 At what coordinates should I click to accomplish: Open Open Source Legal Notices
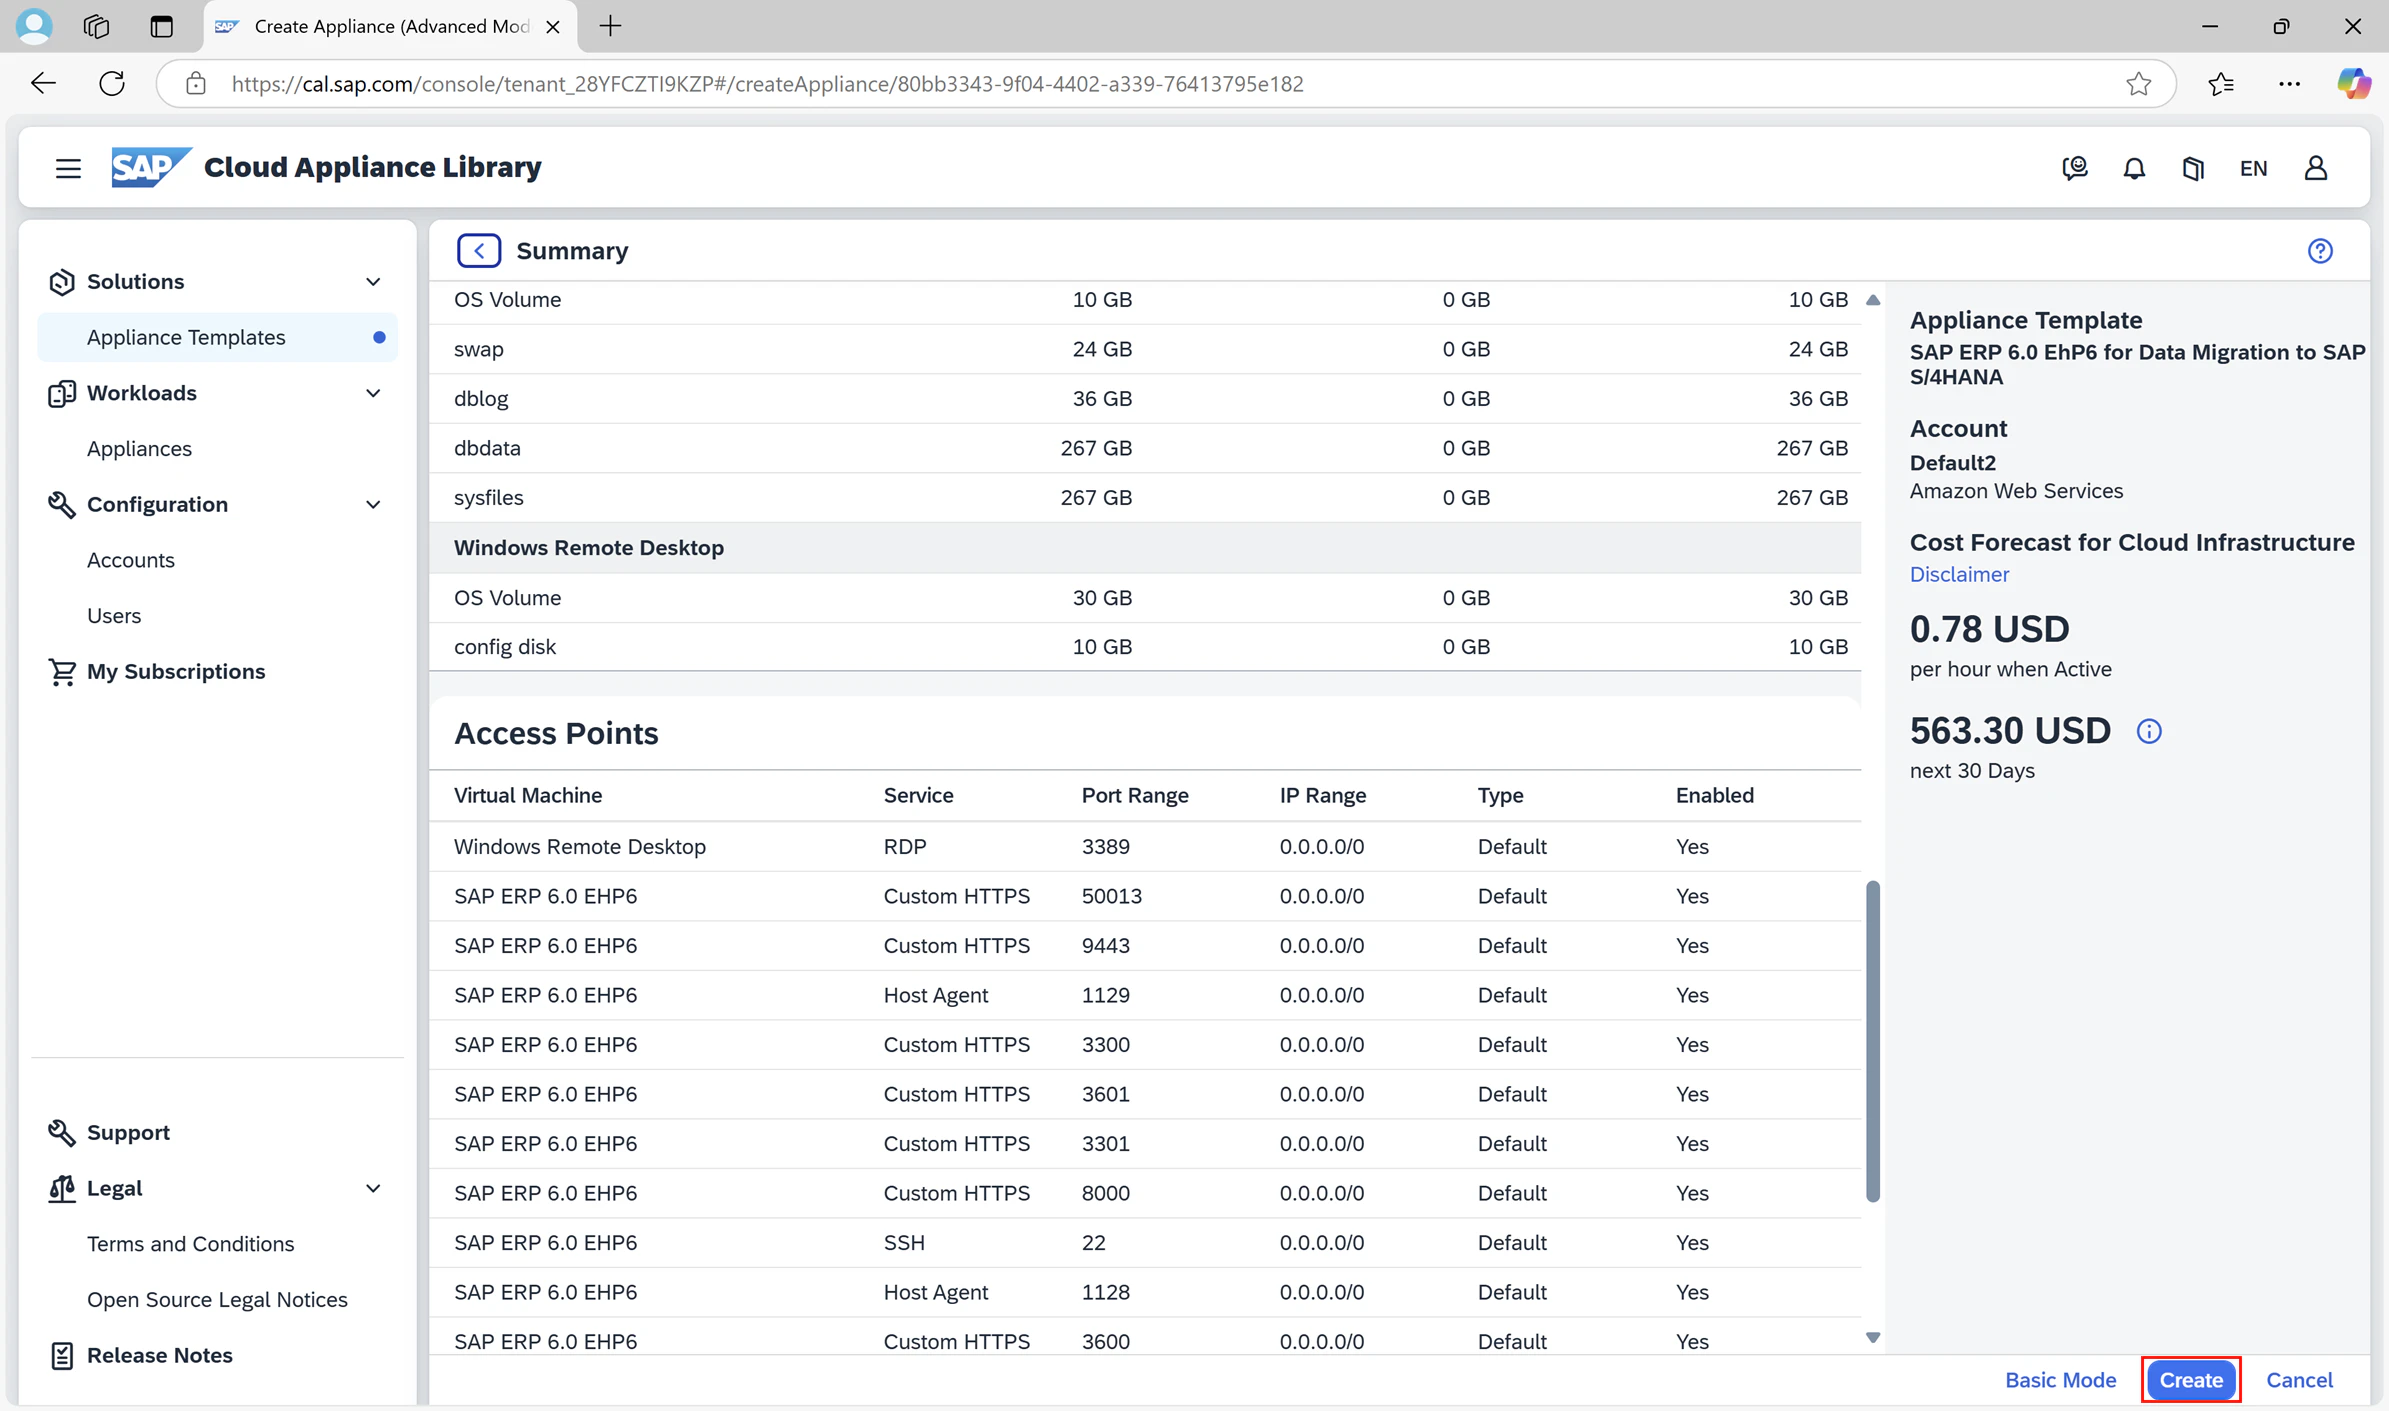(217, 1300)
